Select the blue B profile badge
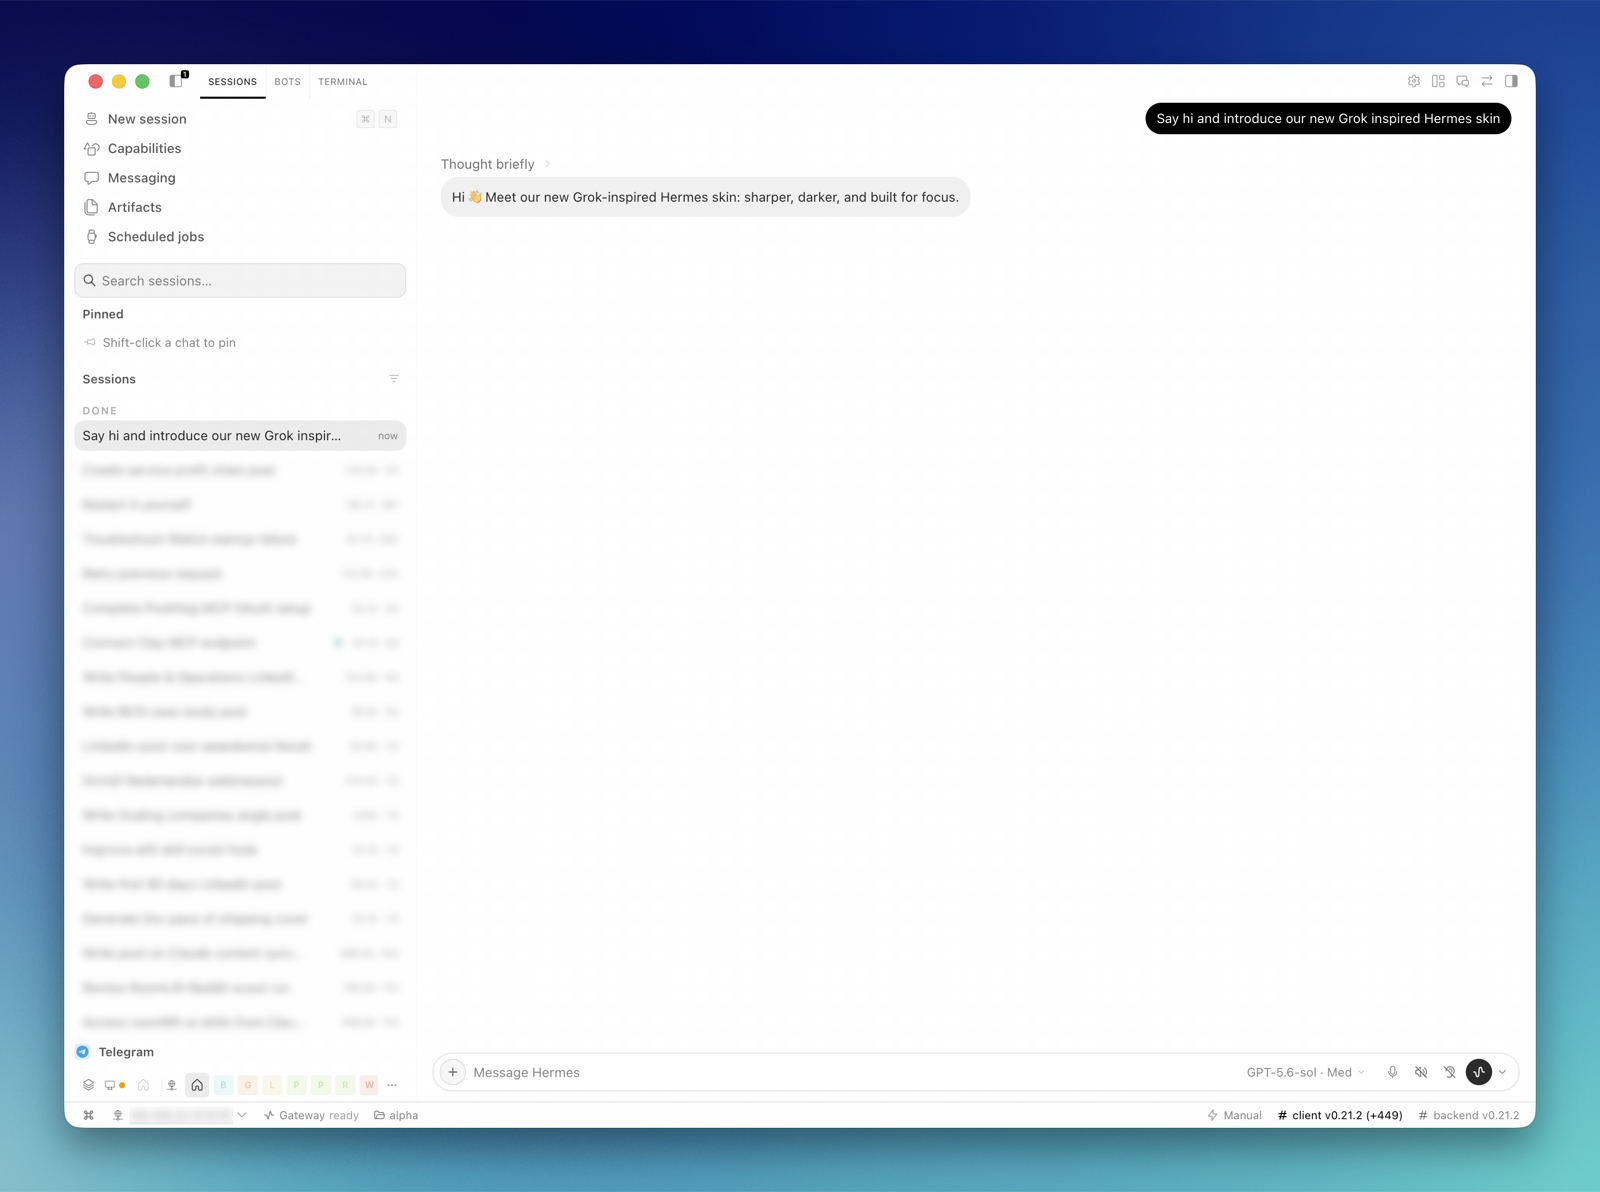This screenshot has width=1600, height=1192. [x=223, y=1085]
